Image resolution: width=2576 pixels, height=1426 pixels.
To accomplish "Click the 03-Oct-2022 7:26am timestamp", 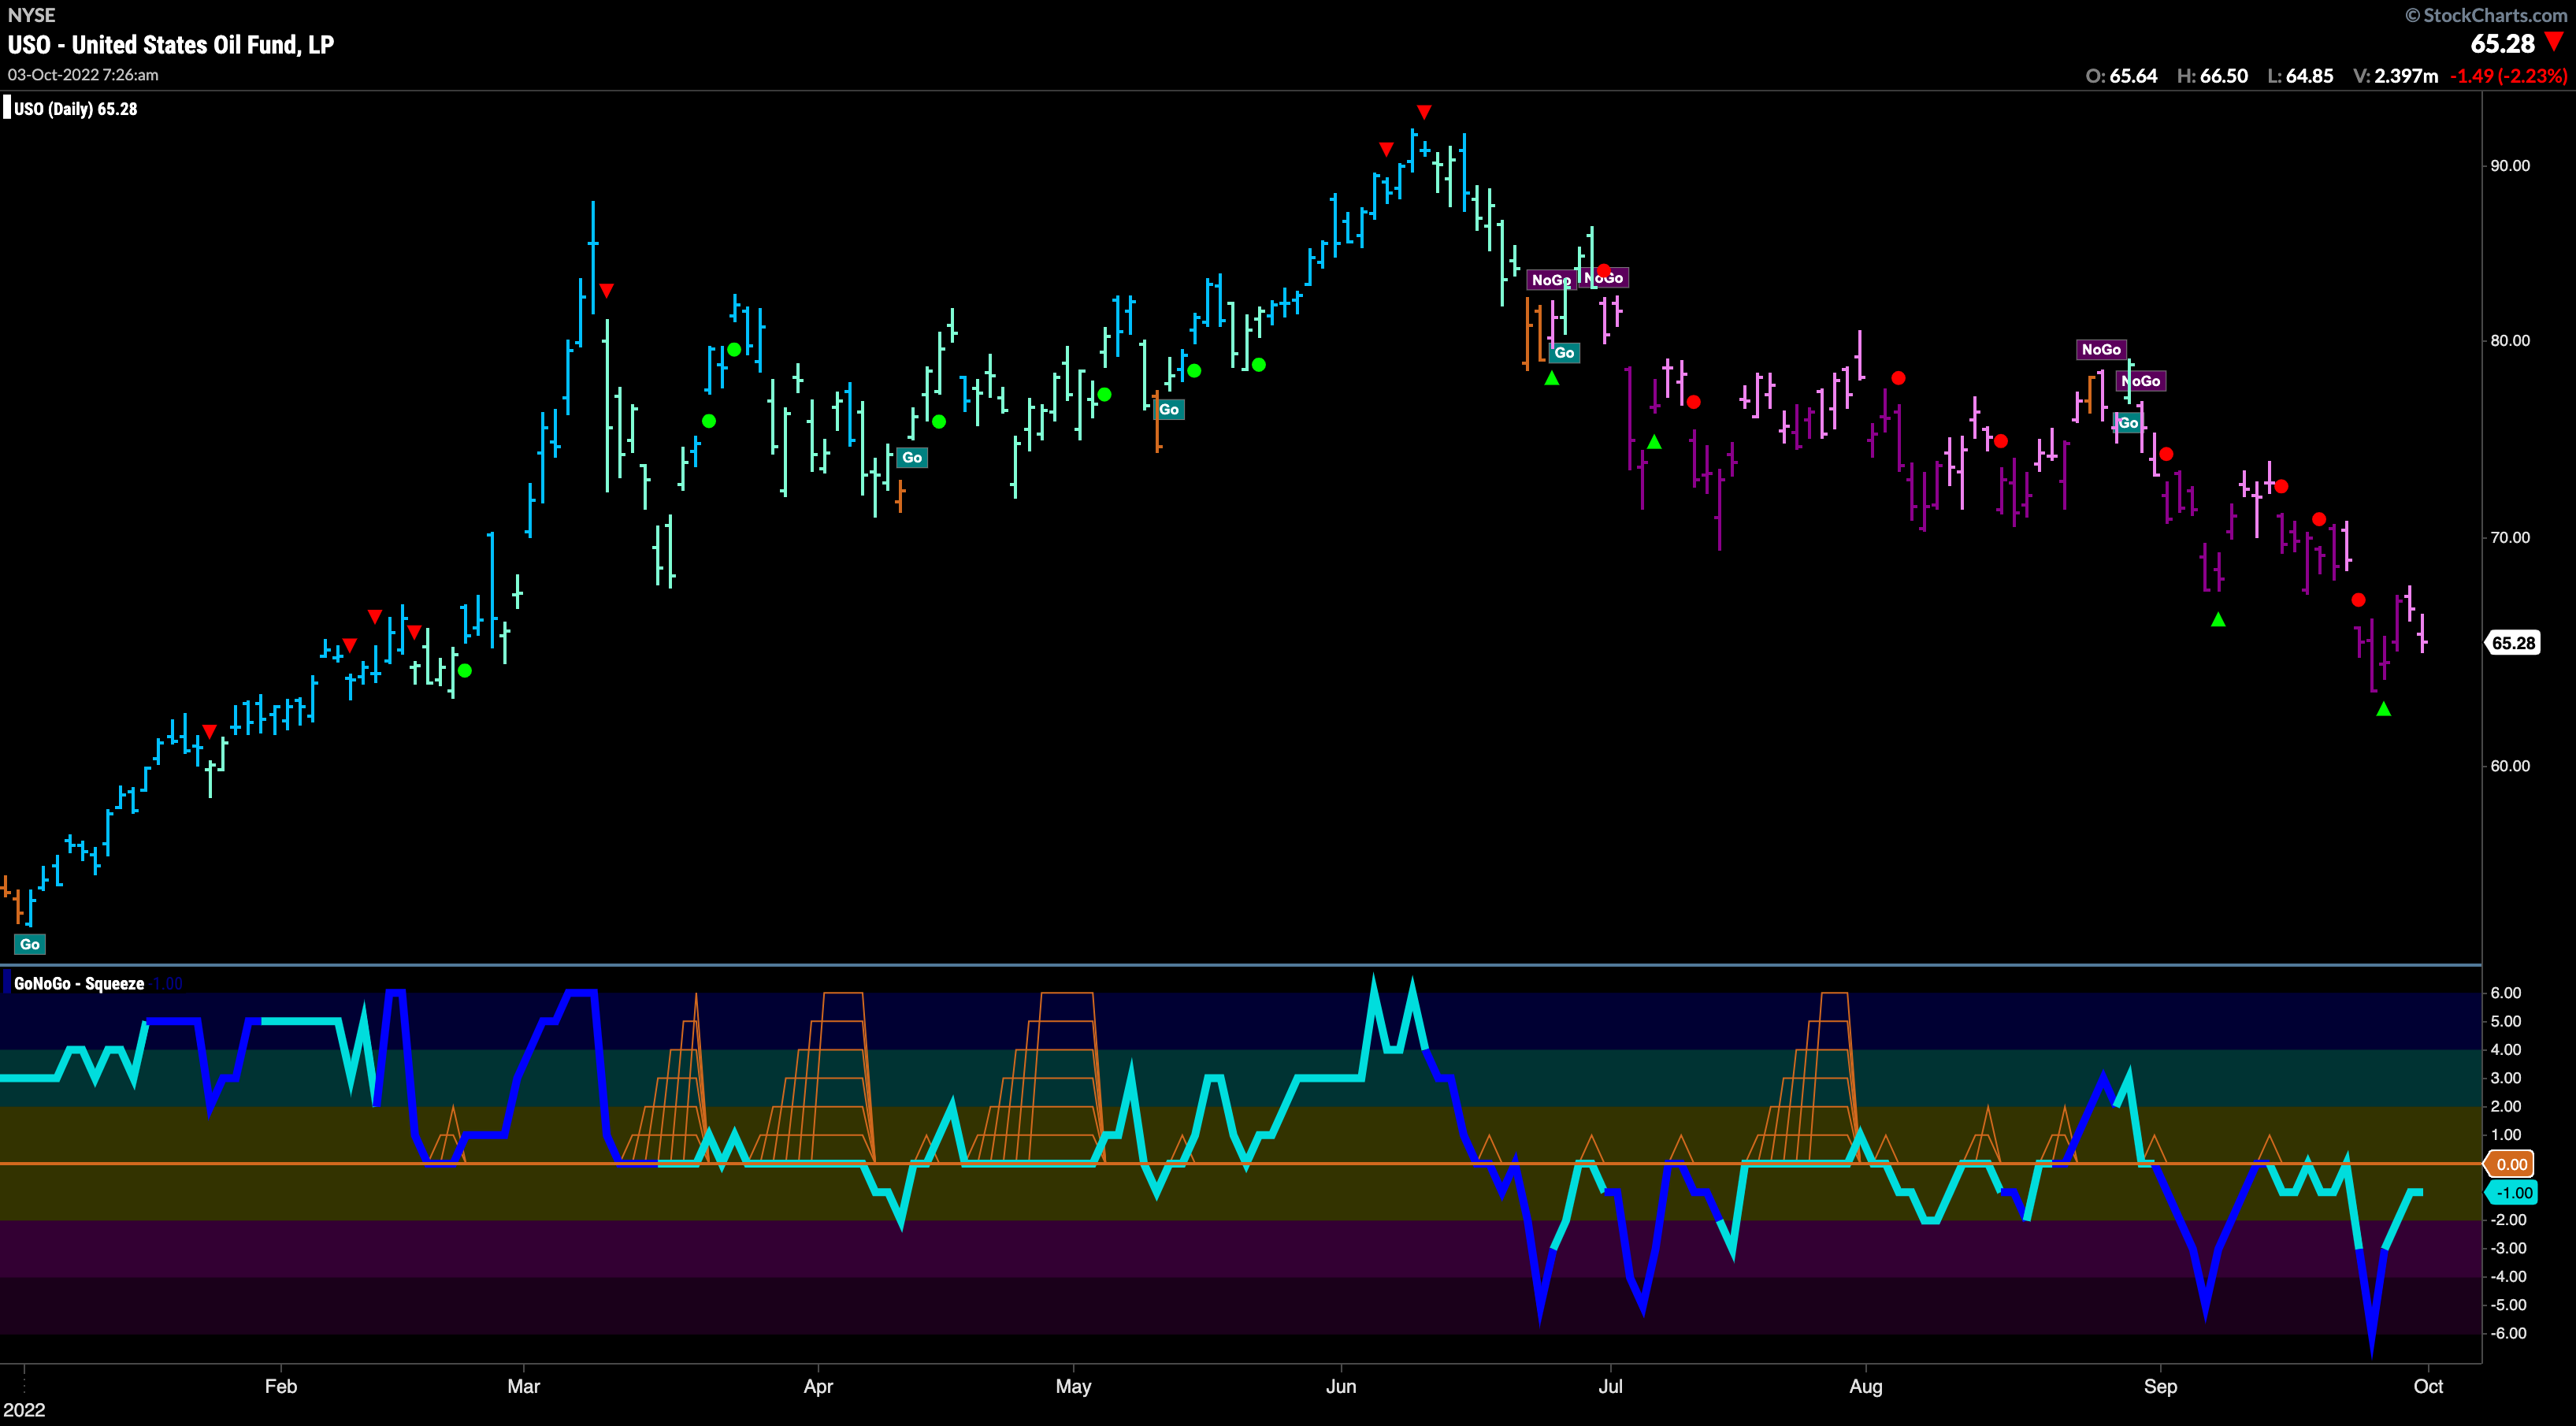I will click(83, 75).
